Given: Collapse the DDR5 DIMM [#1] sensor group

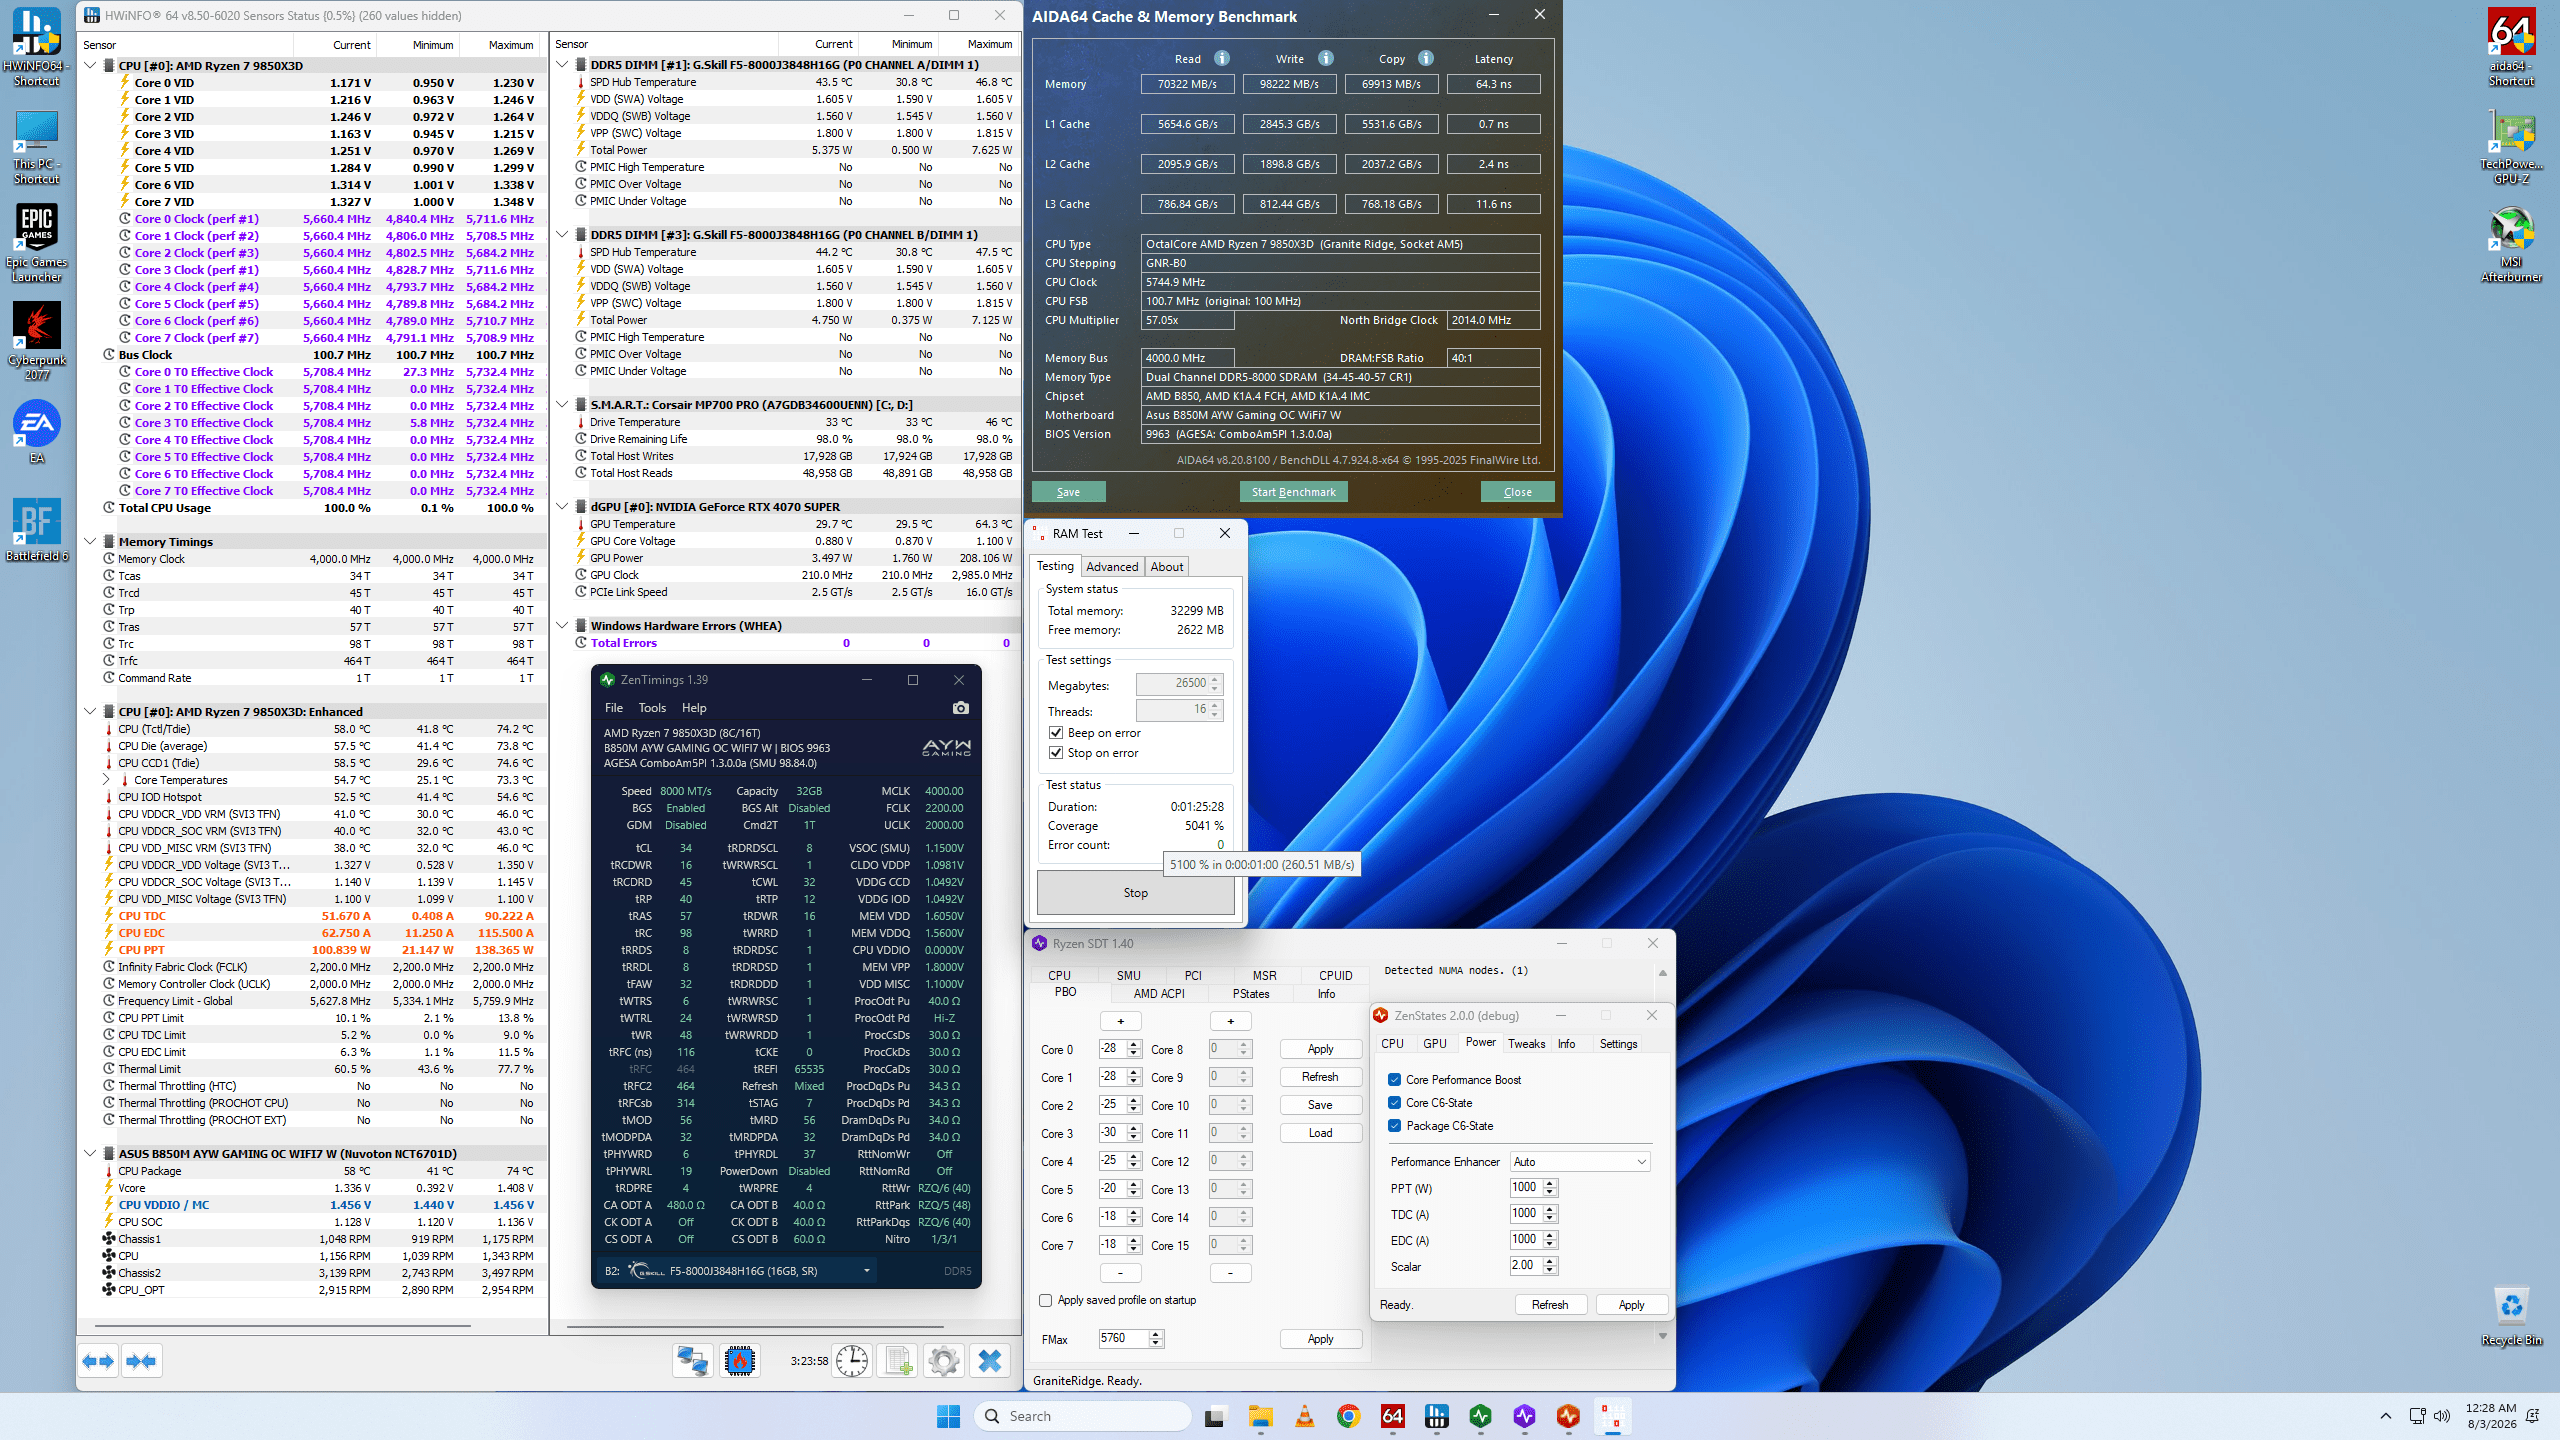Looking at the screenshot, I should 562,65.
